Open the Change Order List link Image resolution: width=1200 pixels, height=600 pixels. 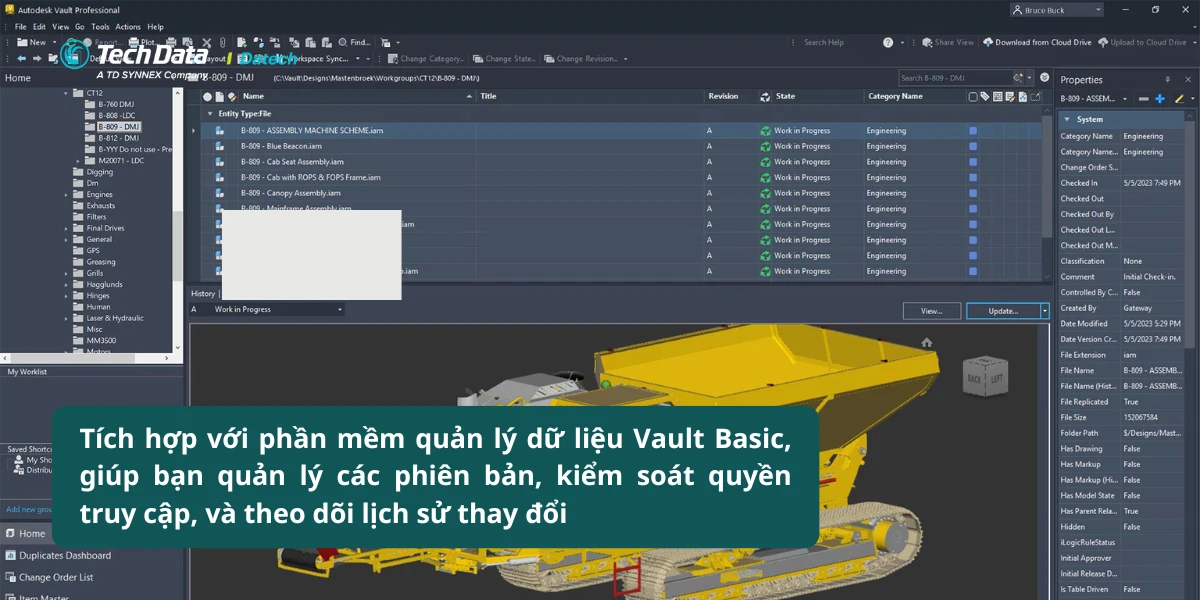click(x=48, y=577)
